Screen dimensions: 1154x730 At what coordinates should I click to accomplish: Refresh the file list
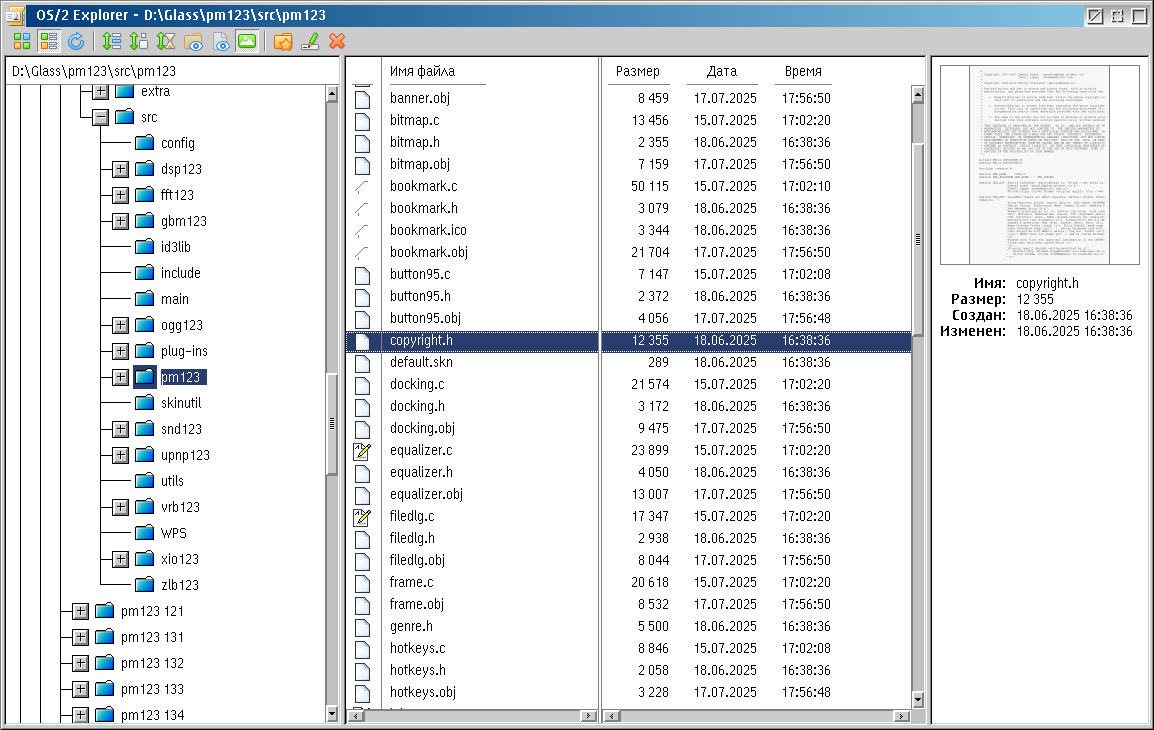(76, 41)
